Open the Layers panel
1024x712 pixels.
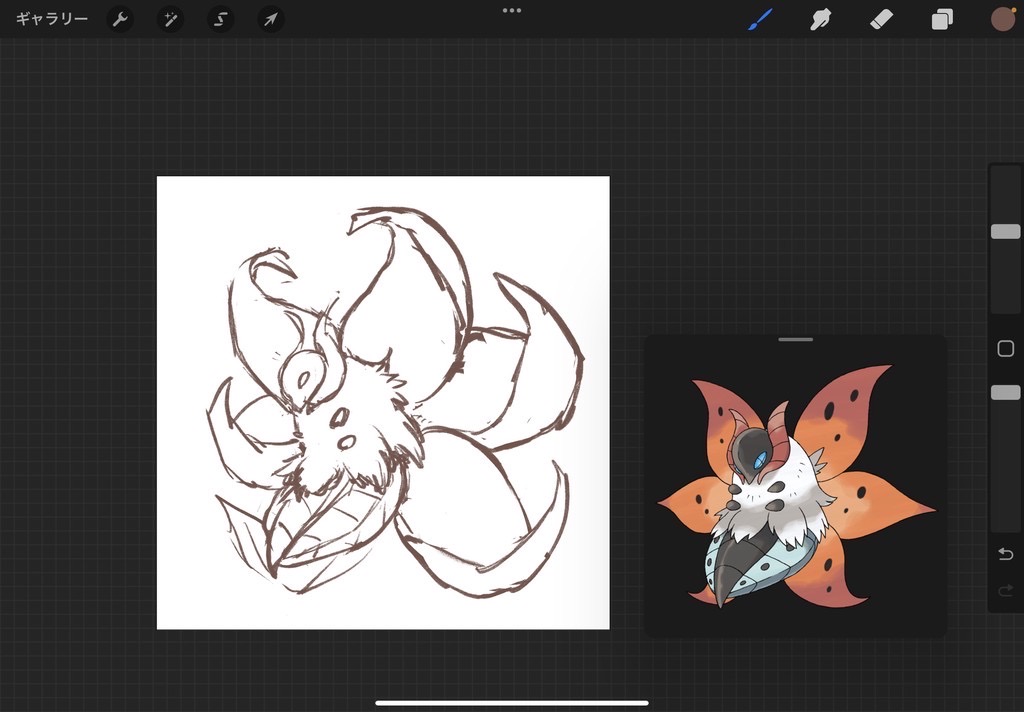pyautogui.click(x=942, y=19)
